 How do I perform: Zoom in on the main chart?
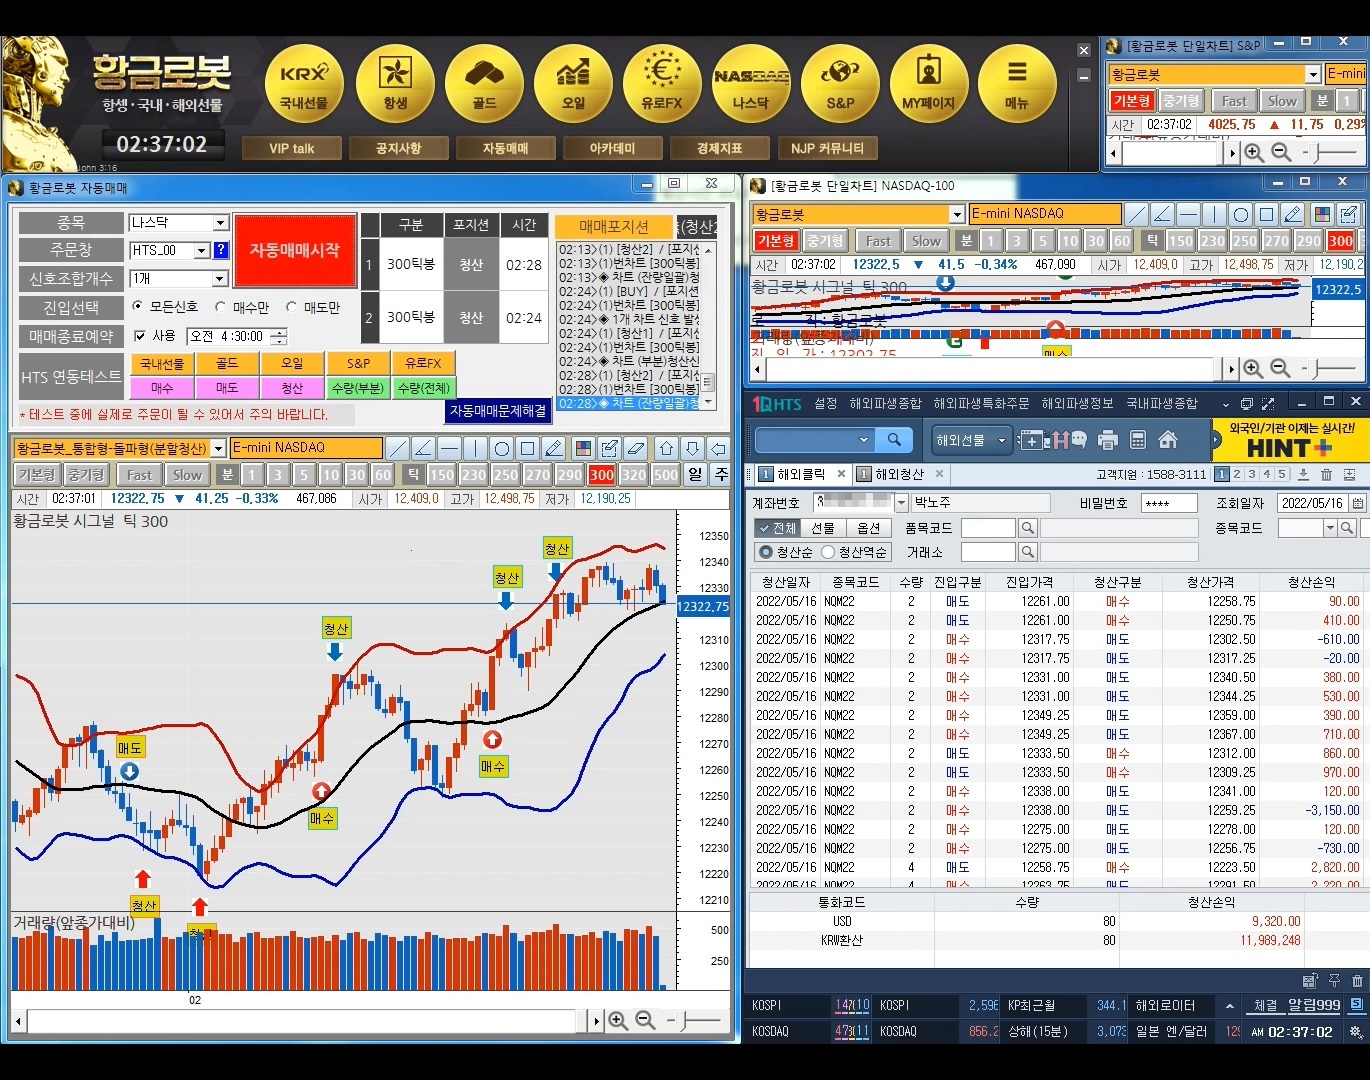click(x=618, y=1020)
